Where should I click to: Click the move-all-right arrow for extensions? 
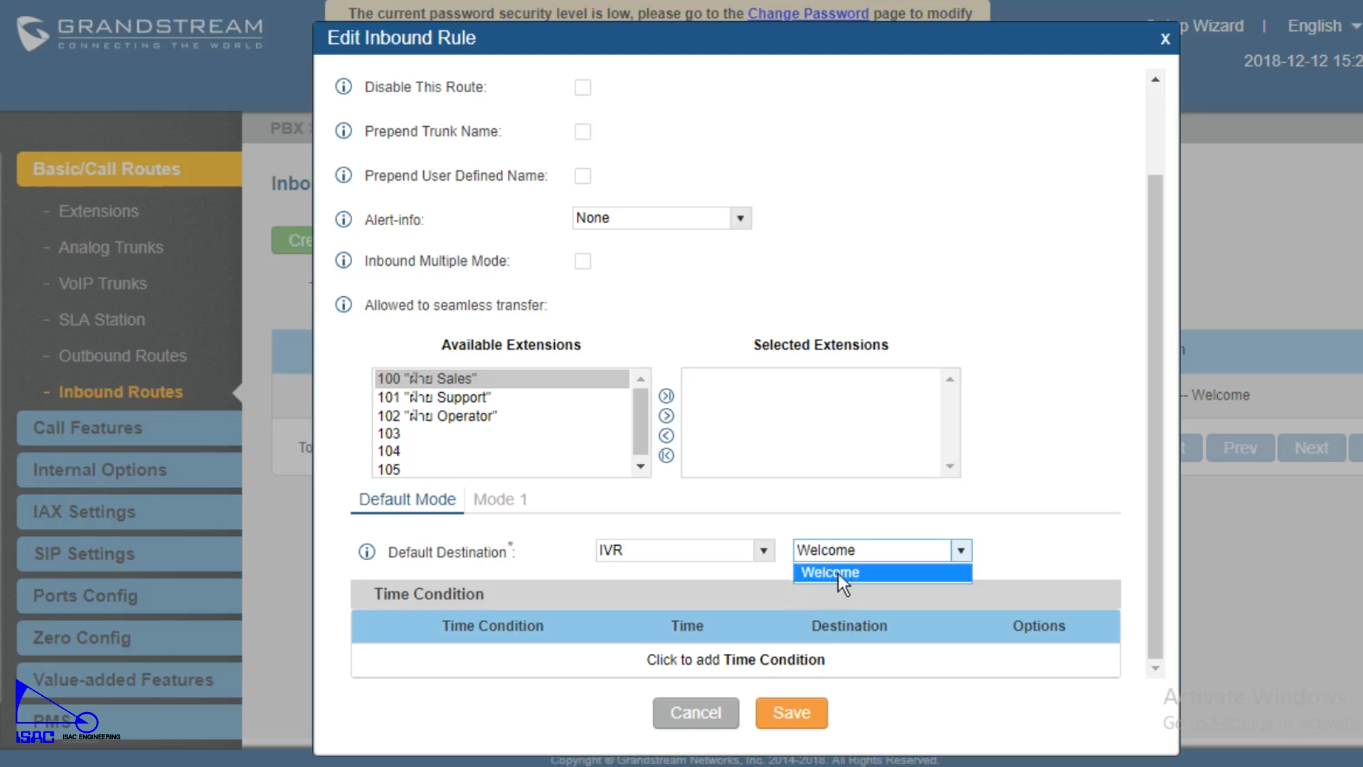point(666,396)
